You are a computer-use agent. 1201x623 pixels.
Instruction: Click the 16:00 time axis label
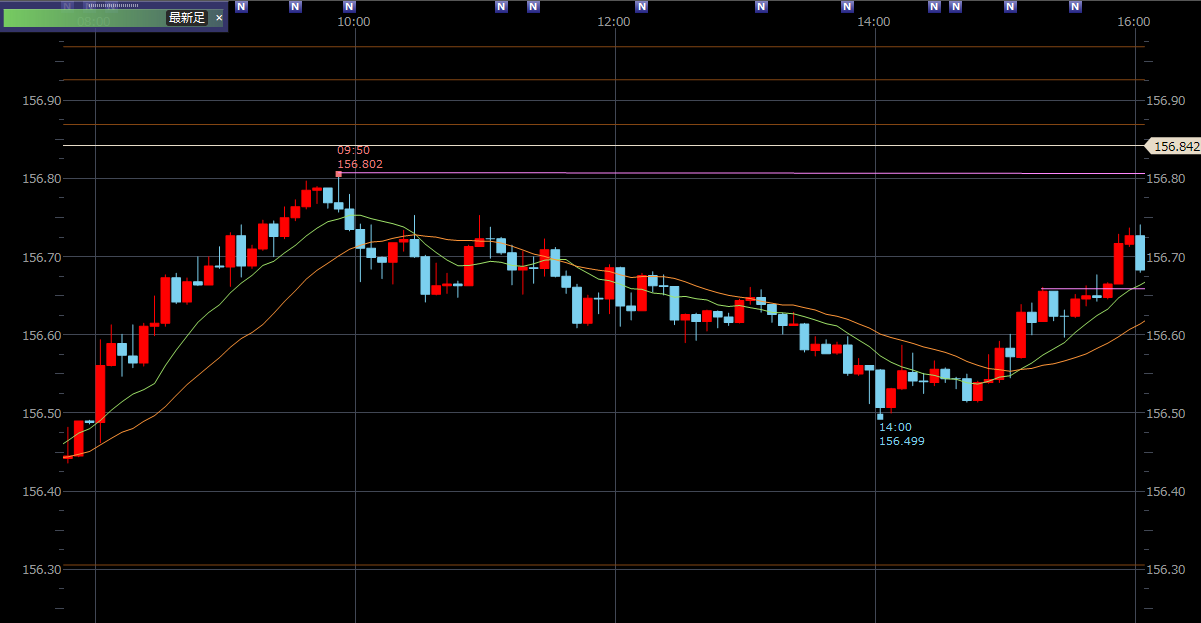[x=1133, y=22]
